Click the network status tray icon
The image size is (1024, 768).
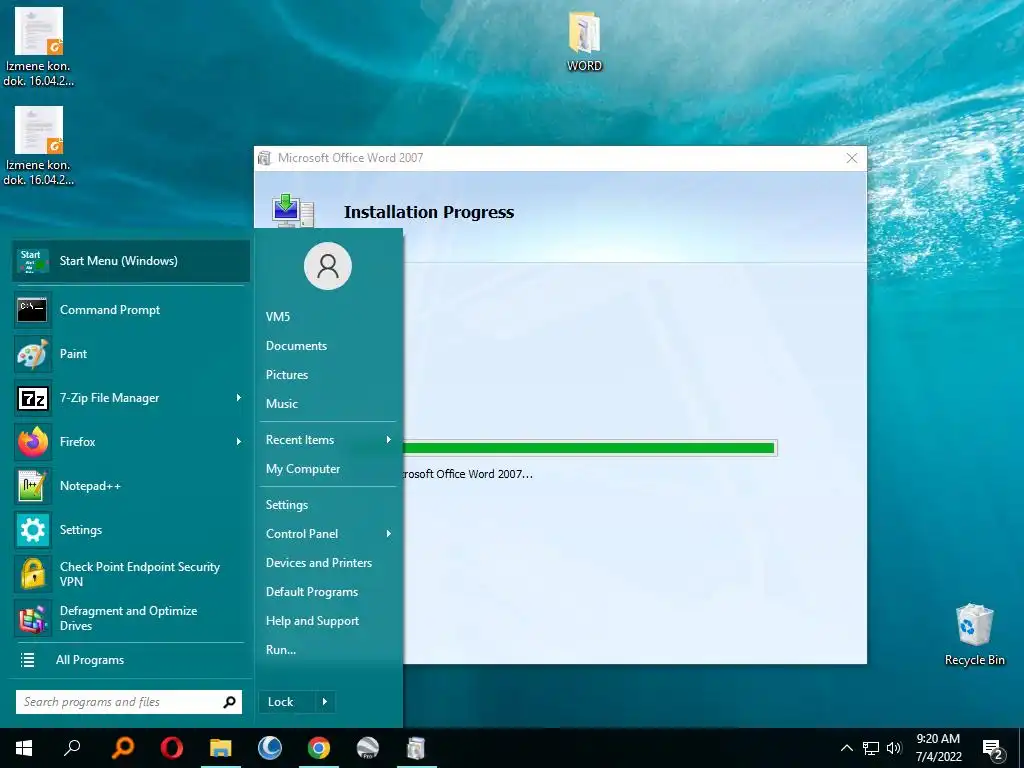click(871, 748)
